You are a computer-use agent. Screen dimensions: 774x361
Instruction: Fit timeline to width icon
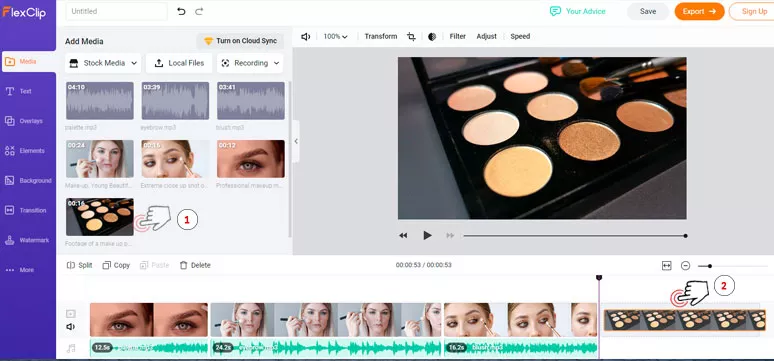pos(666,266)
